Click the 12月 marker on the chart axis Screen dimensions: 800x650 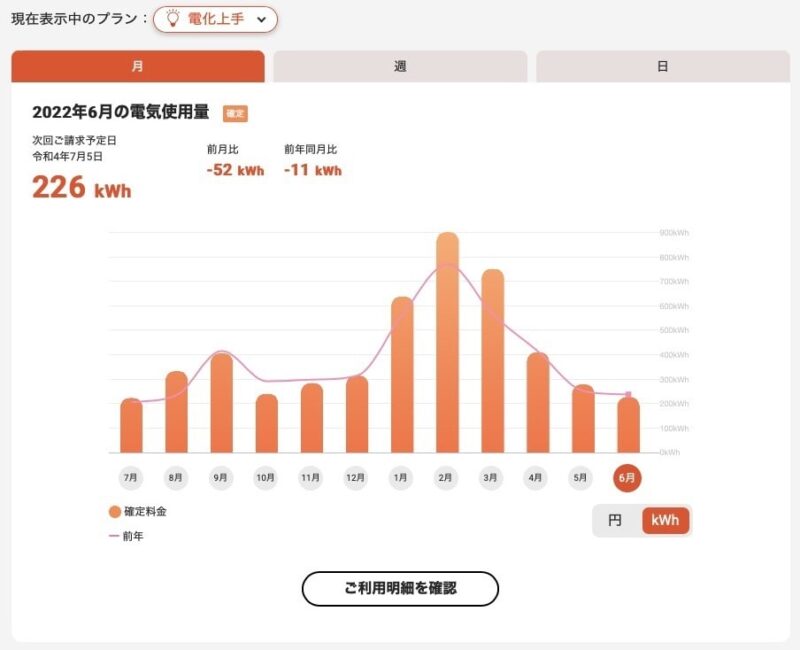pyautogui.click(x=354, y=478)
